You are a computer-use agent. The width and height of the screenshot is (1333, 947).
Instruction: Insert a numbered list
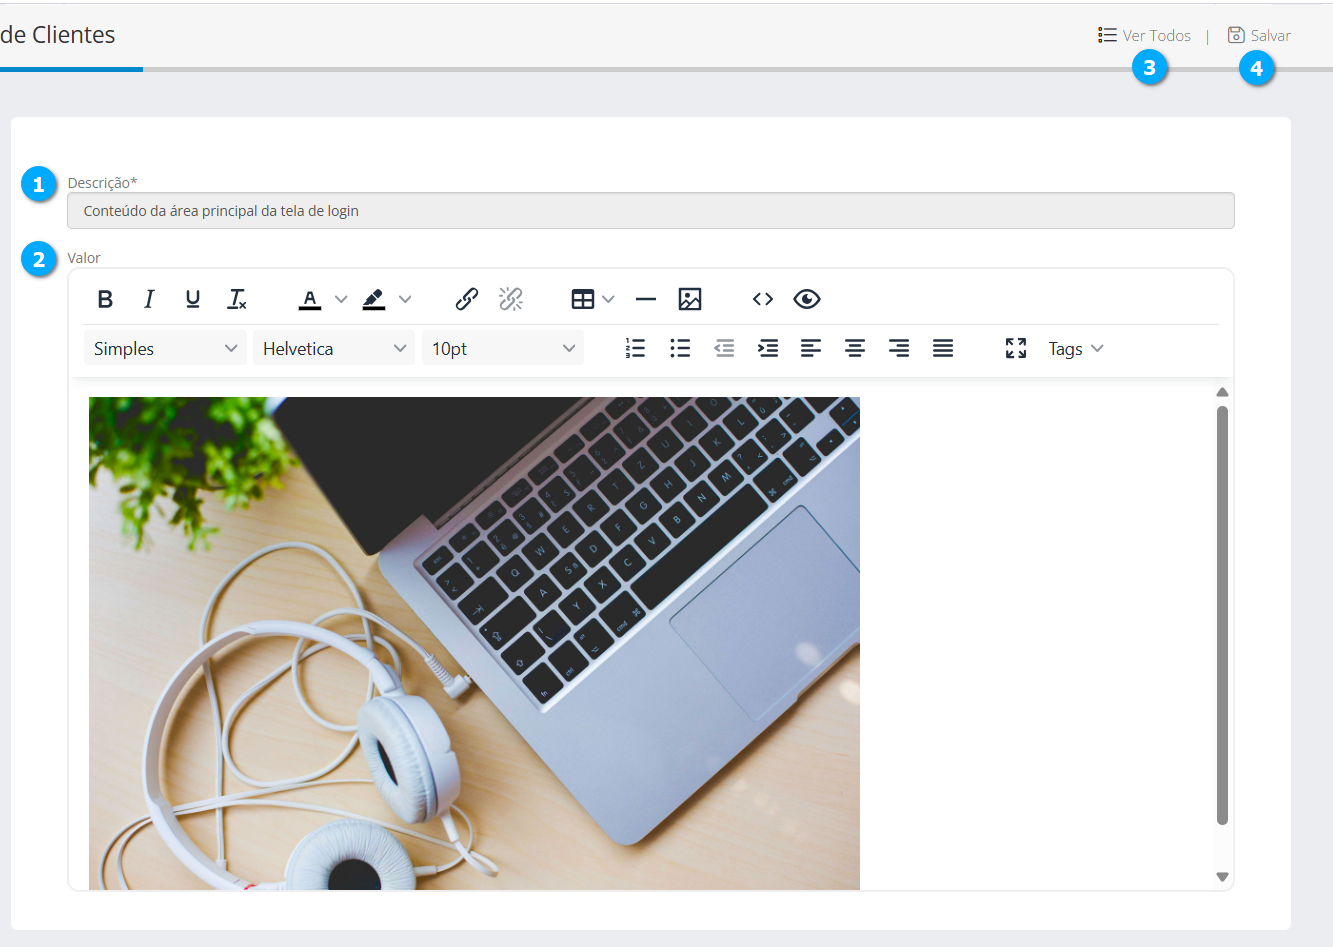click(x=635, y=348)
